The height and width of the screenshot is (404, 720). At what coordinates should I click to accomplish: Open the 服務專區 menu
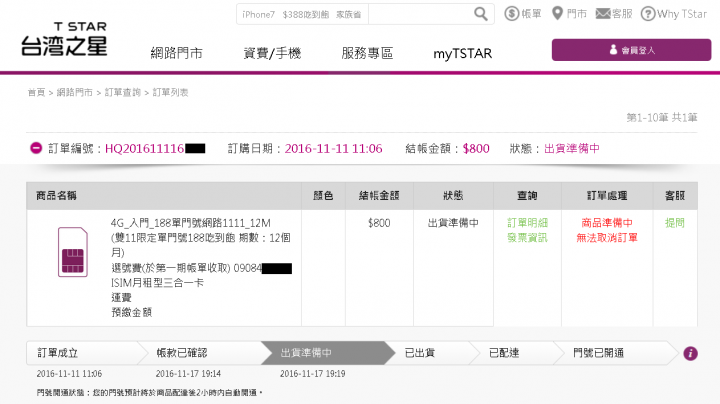tap(367, 53)
